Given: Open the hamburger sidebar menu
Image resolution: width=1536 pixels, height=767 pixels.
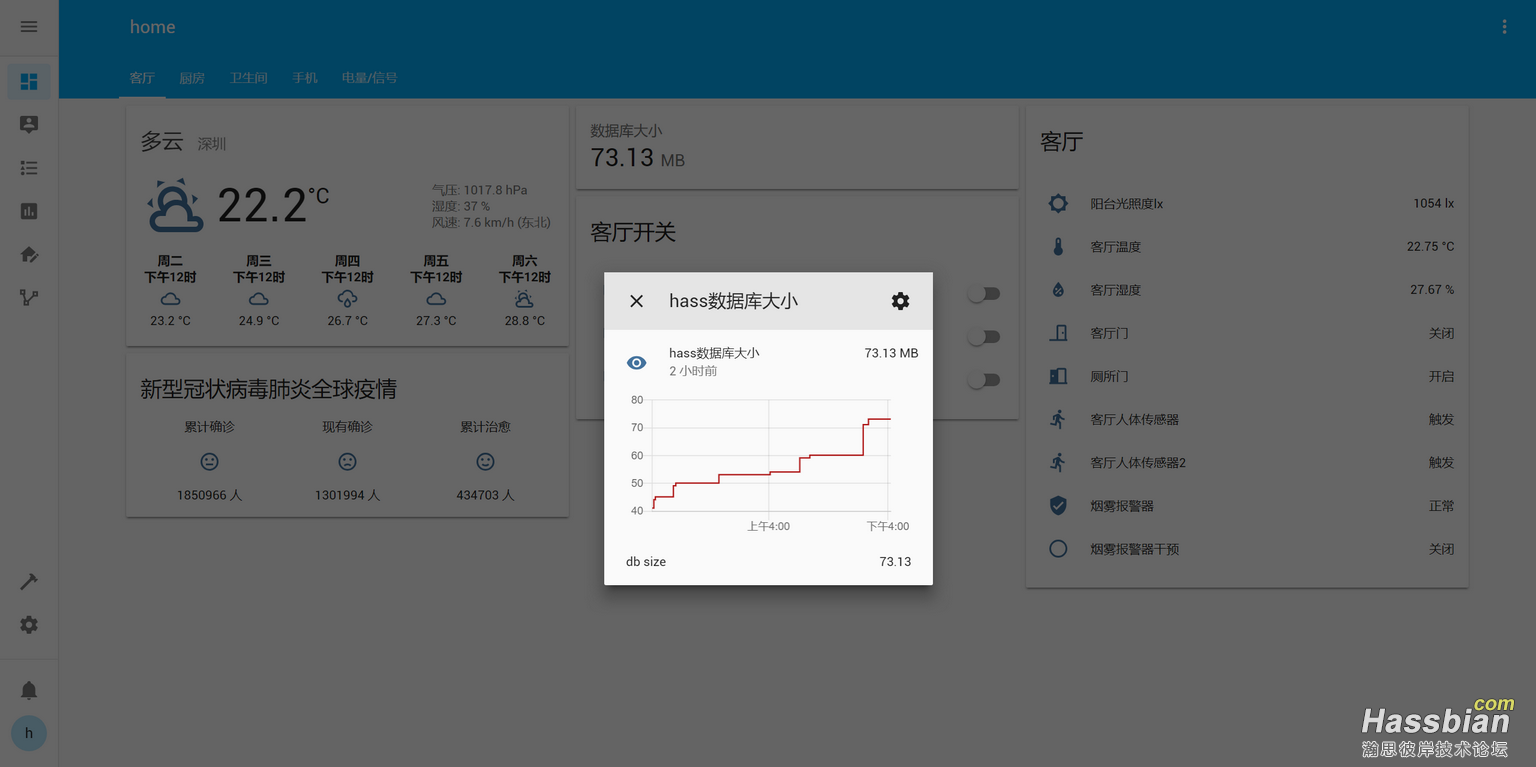Looking at the screenshot, I should coord(29,27).
